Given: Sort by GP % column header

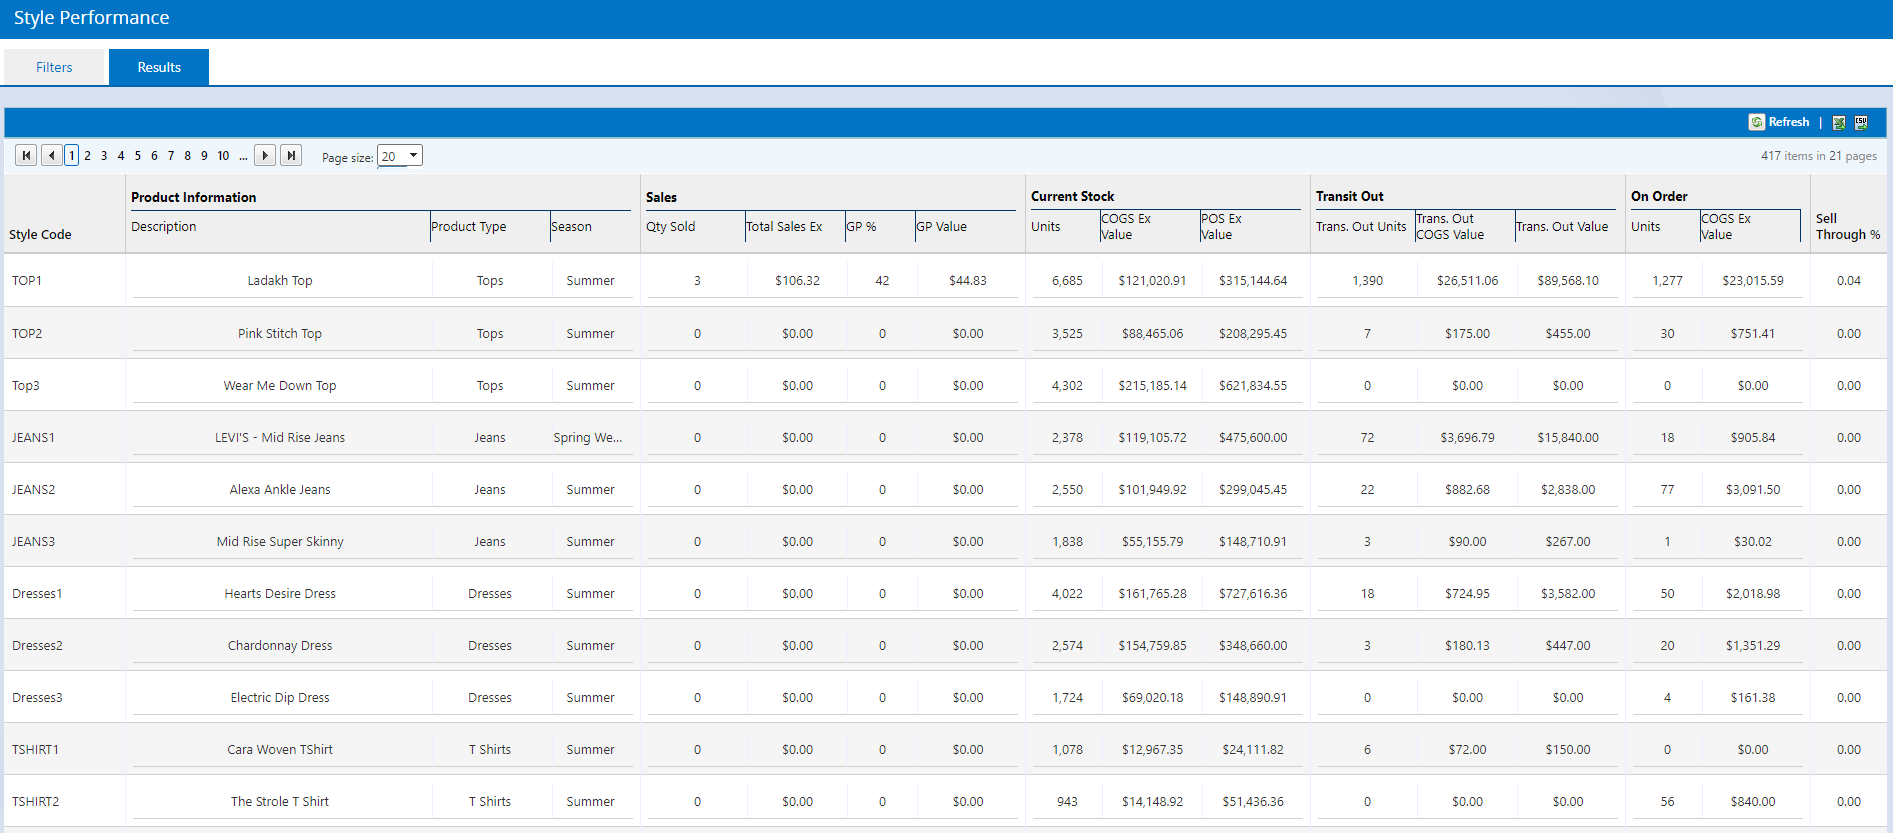Looking at the screenshot, I should [862, 227].
